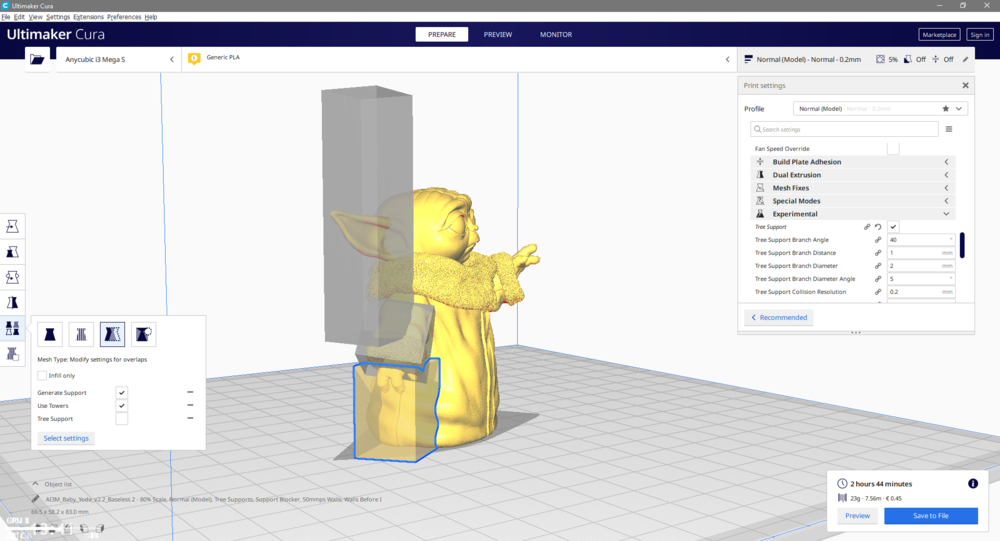Uncheck Generate Support in per-model panel
Screen dimensions: 1000x541
[122, 392]
